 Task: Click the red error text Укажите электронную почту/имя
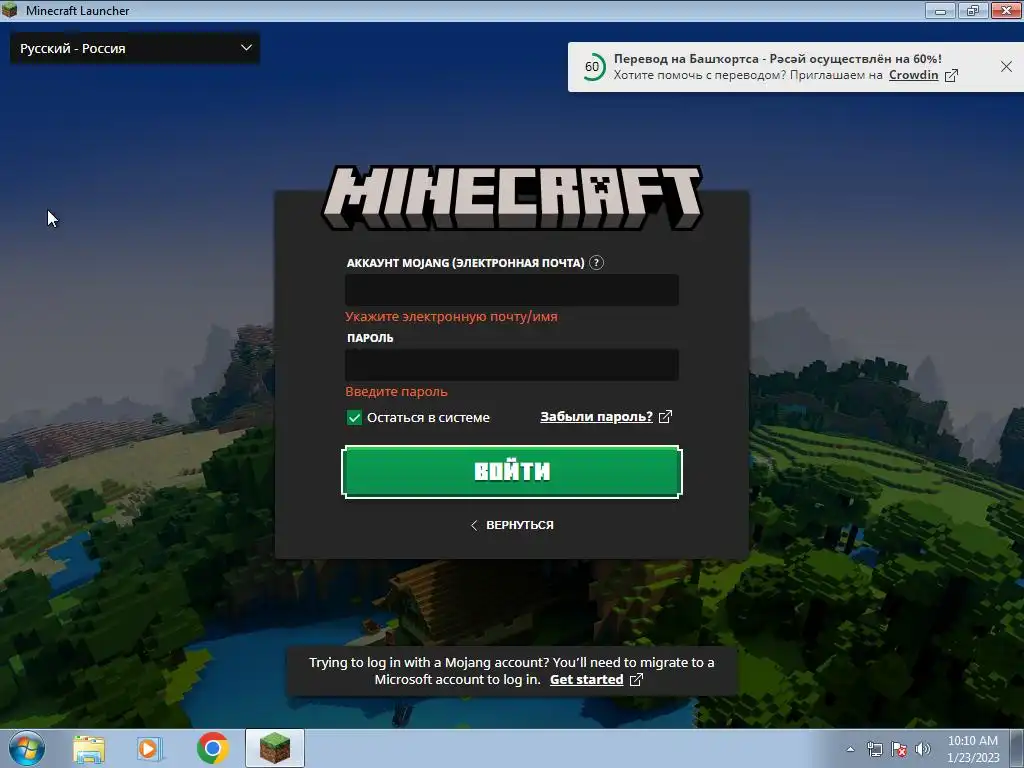451,317
